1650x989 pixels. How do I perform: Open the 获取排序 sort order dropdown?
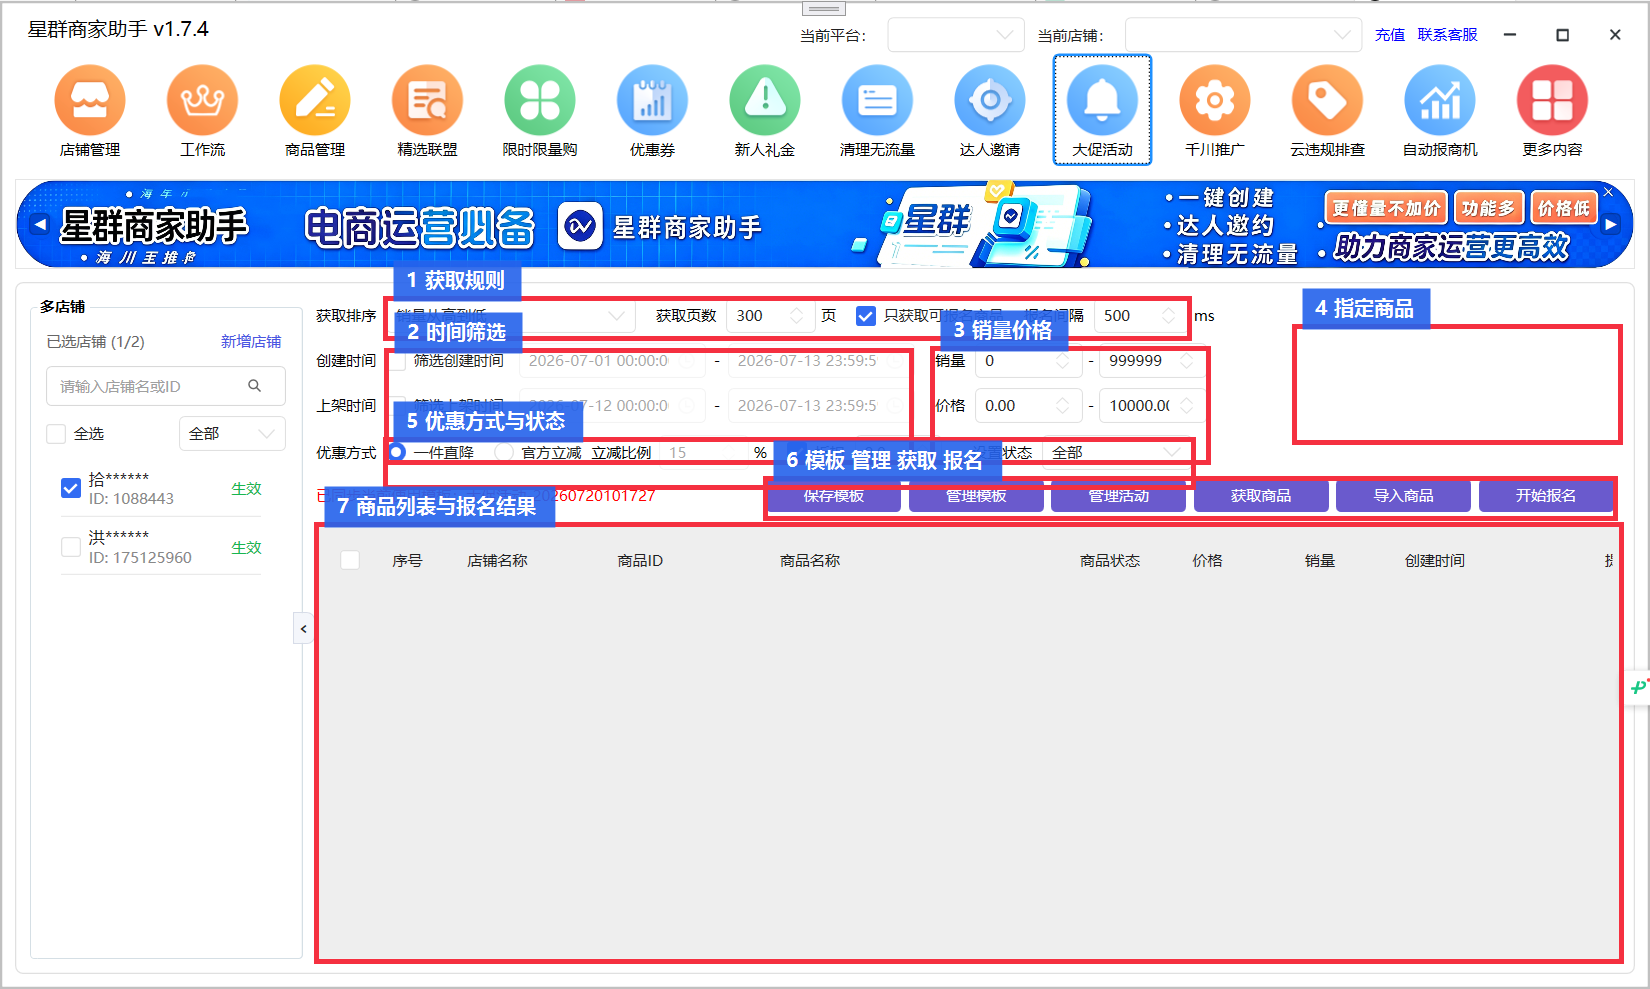511,316
